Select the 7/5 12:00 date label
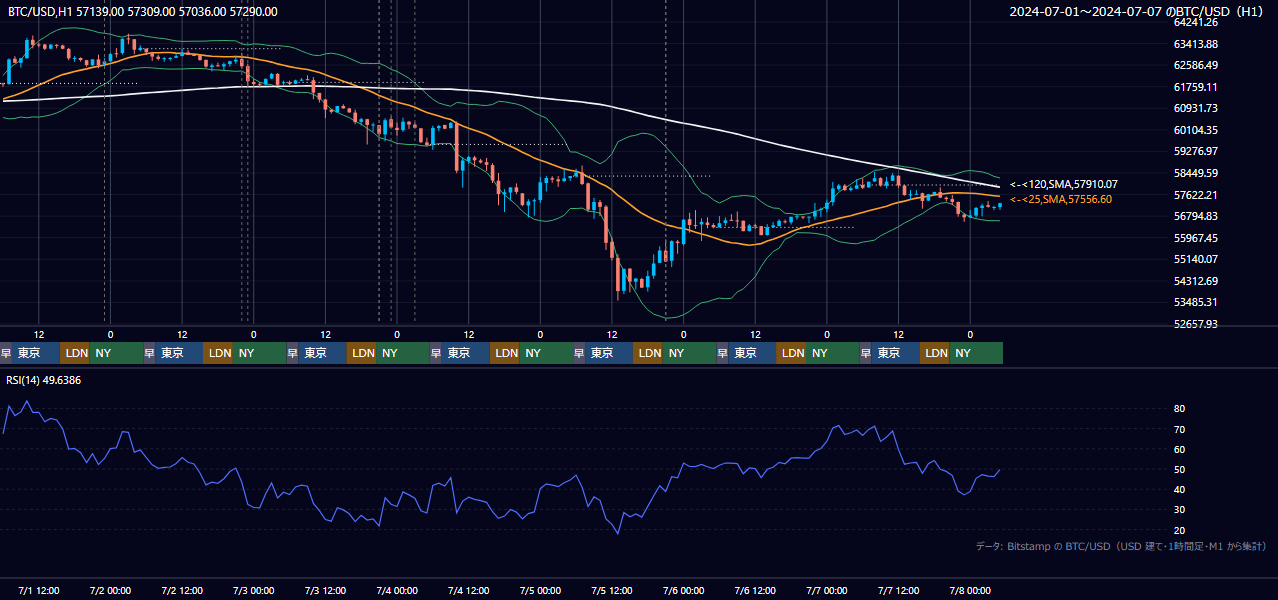Image resolution: width=1278 pixels, height=600 pixels. pos(612,590)
